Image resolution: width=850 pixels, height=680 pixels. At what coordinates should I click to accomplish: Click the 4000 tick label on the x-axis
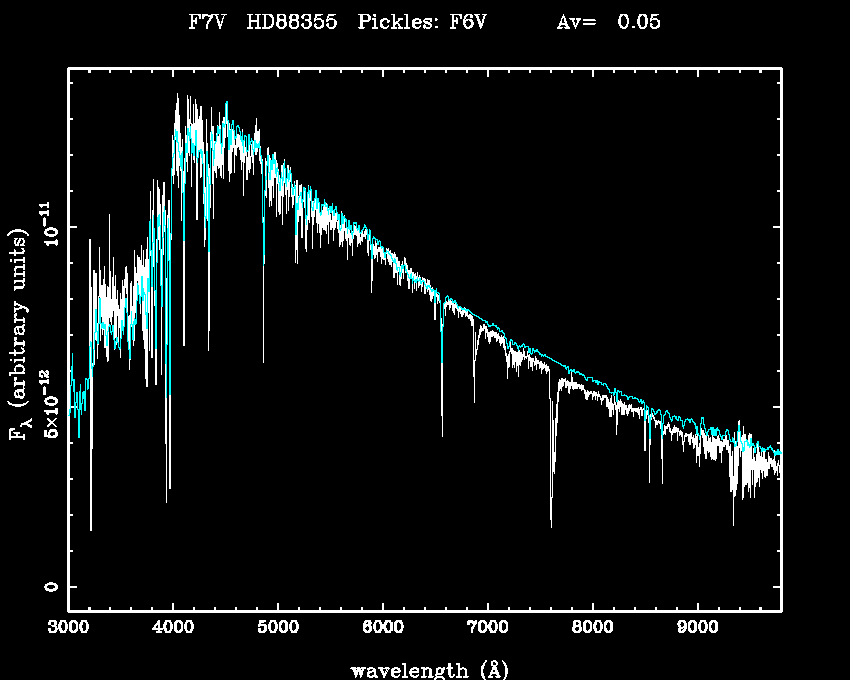[x=173, y=630]
